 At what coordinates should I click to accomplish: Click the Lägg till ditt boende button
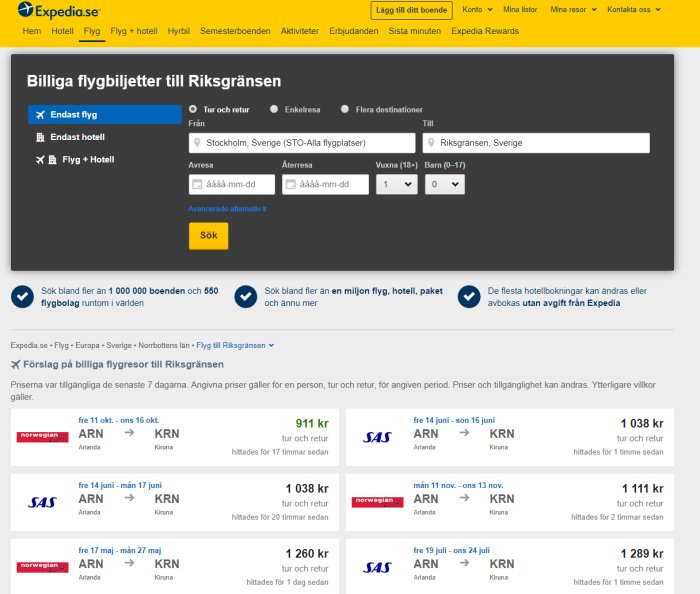[x=412, y=10]
